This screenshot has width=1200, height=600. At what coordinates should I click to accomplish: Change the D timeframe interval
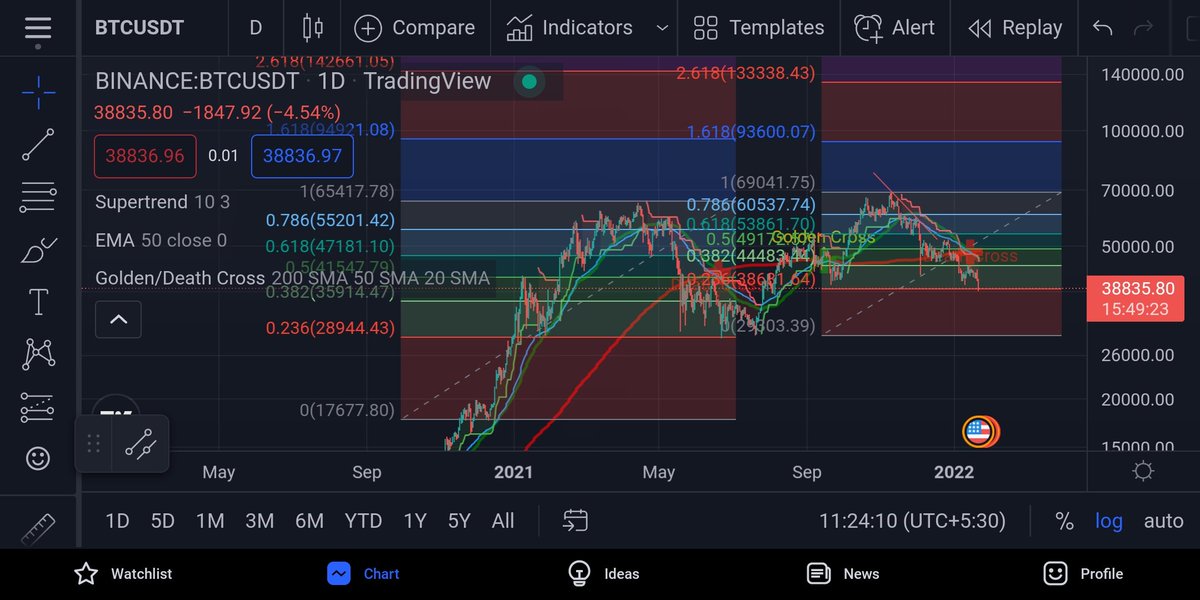point(256,28)
